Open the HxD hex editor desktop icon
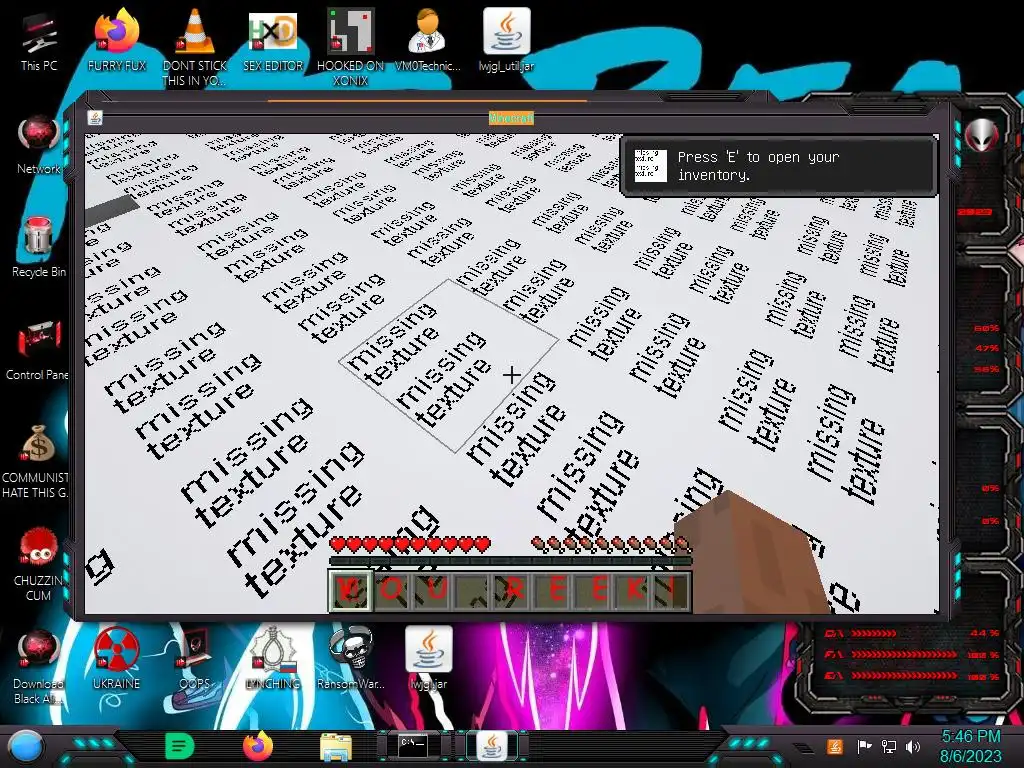This screenshot has height=768, width=1024. [x=273, y=38]
